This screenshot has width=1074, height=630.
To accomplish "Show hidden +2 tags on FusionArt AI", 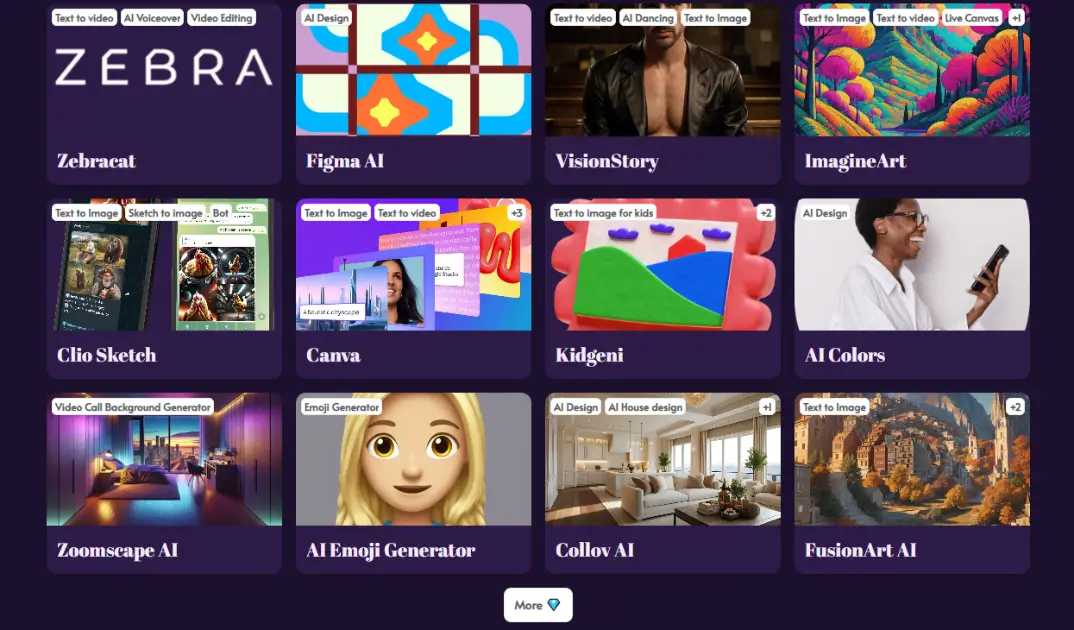I will [x=1015, y=407].
